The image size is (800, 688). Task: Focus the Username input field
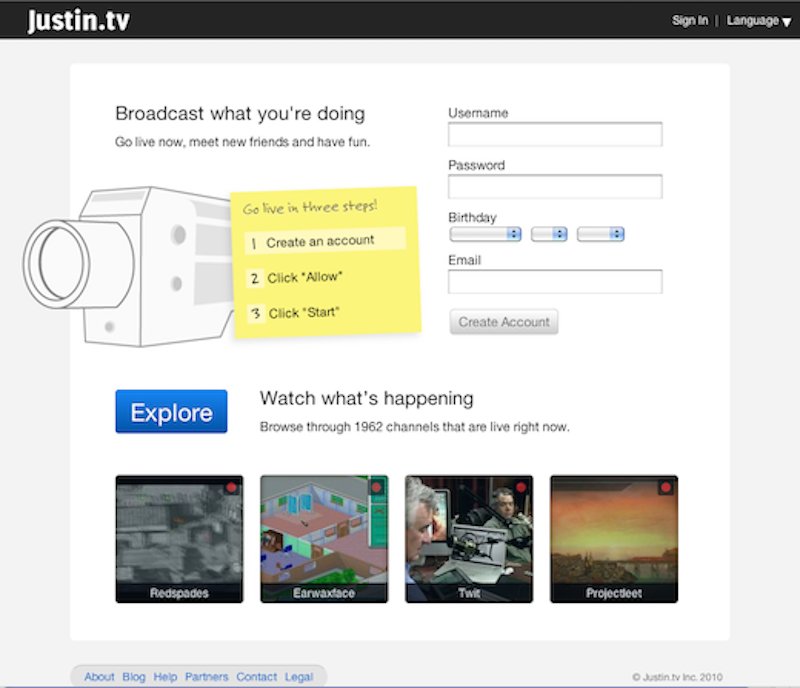[555, 135]
